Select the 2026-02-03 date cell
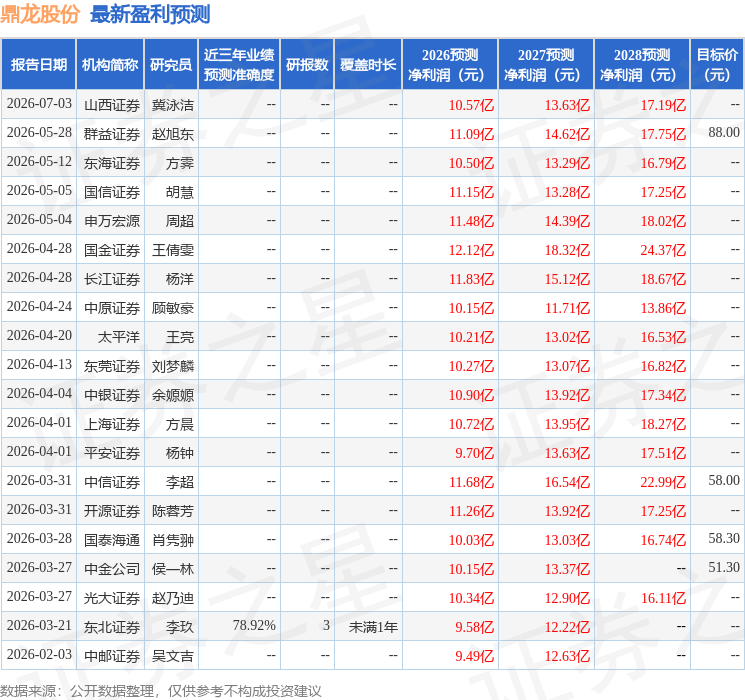Image resolution: width=745 pixels, height=700 pixels. coord(39,654)
